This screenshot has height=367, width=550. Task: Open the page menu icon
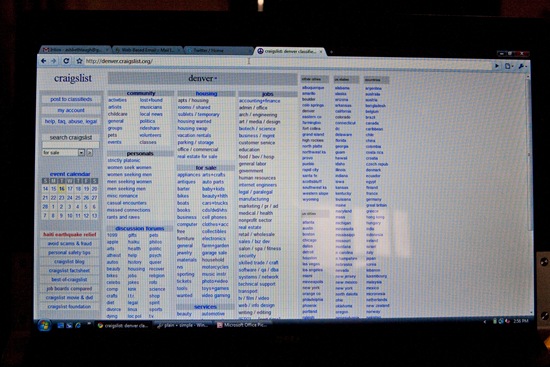pyautogui.click(x=508, y=66)
